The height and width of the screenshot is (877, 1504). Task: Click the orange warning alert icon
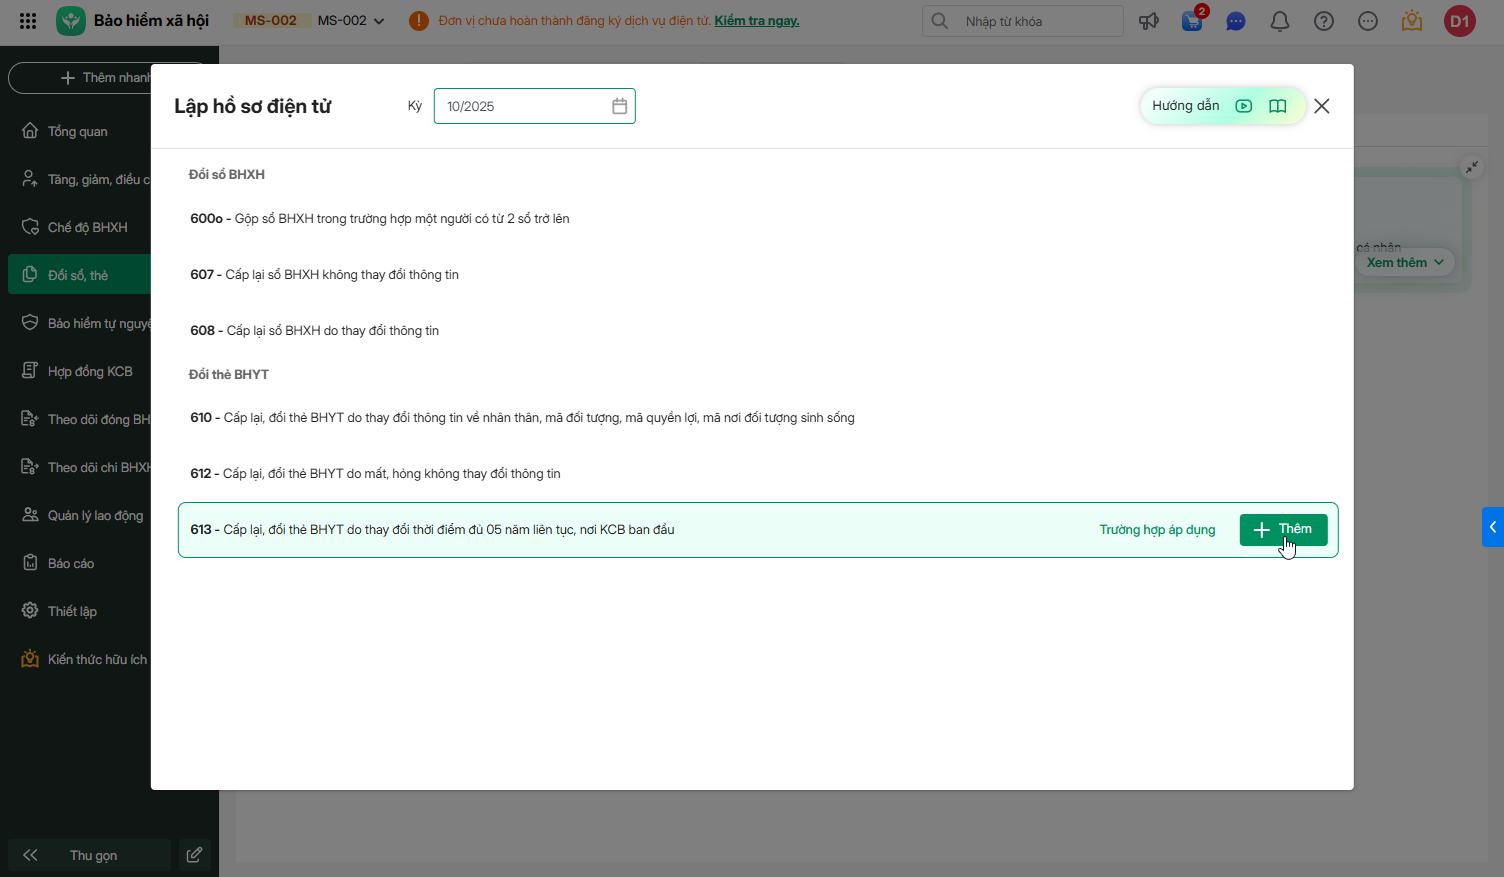click(419, 21)
